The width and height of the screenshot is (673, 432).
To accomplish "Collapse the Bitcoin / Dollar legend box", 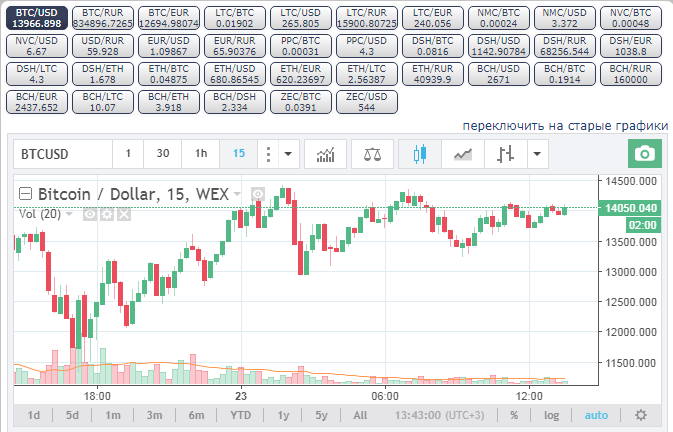I will pyautogui.click(x=25, y=194).
